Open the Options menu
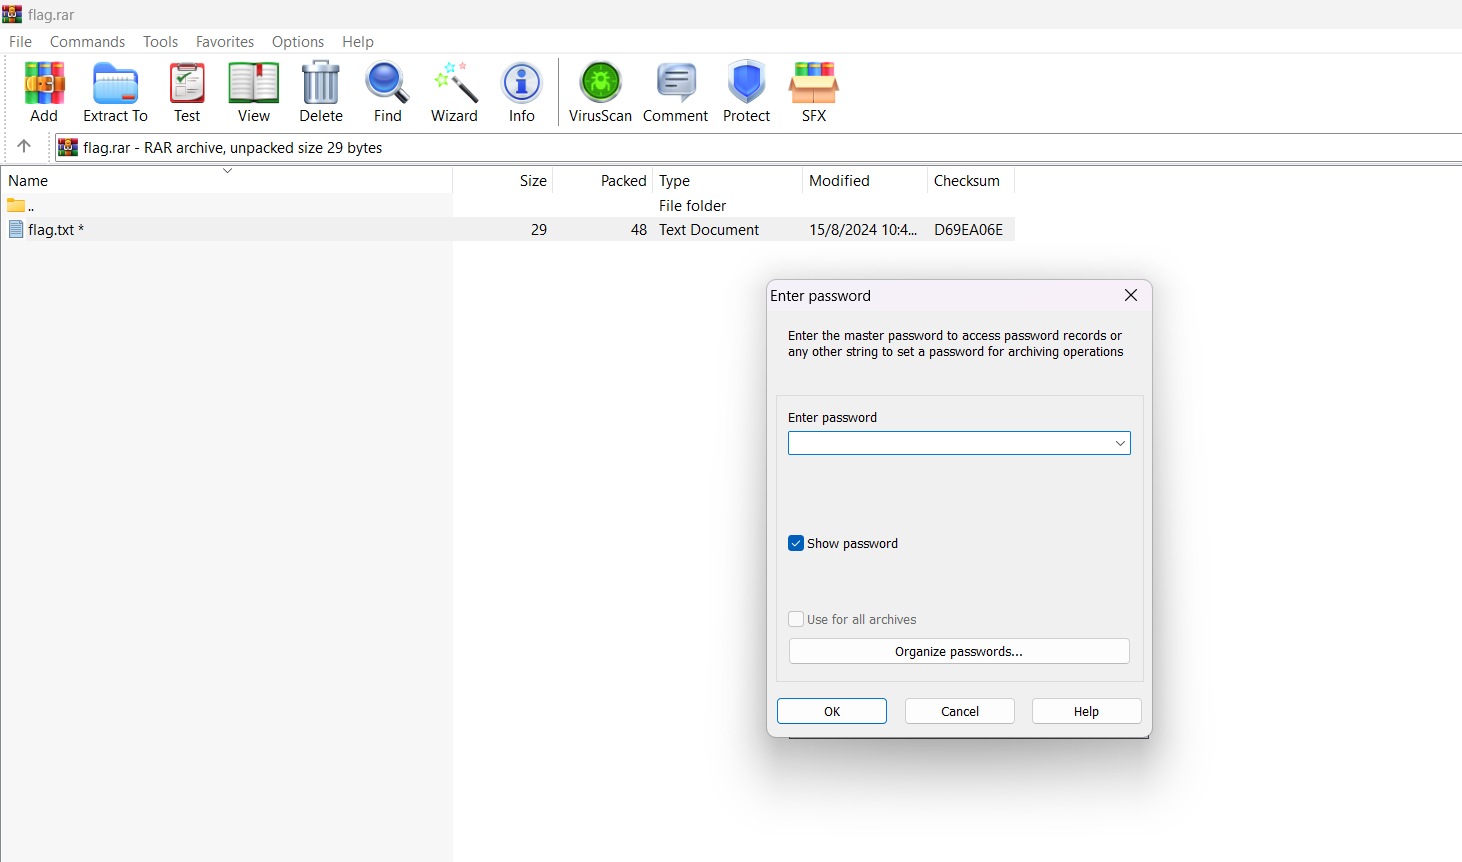 tap(297, 42)
